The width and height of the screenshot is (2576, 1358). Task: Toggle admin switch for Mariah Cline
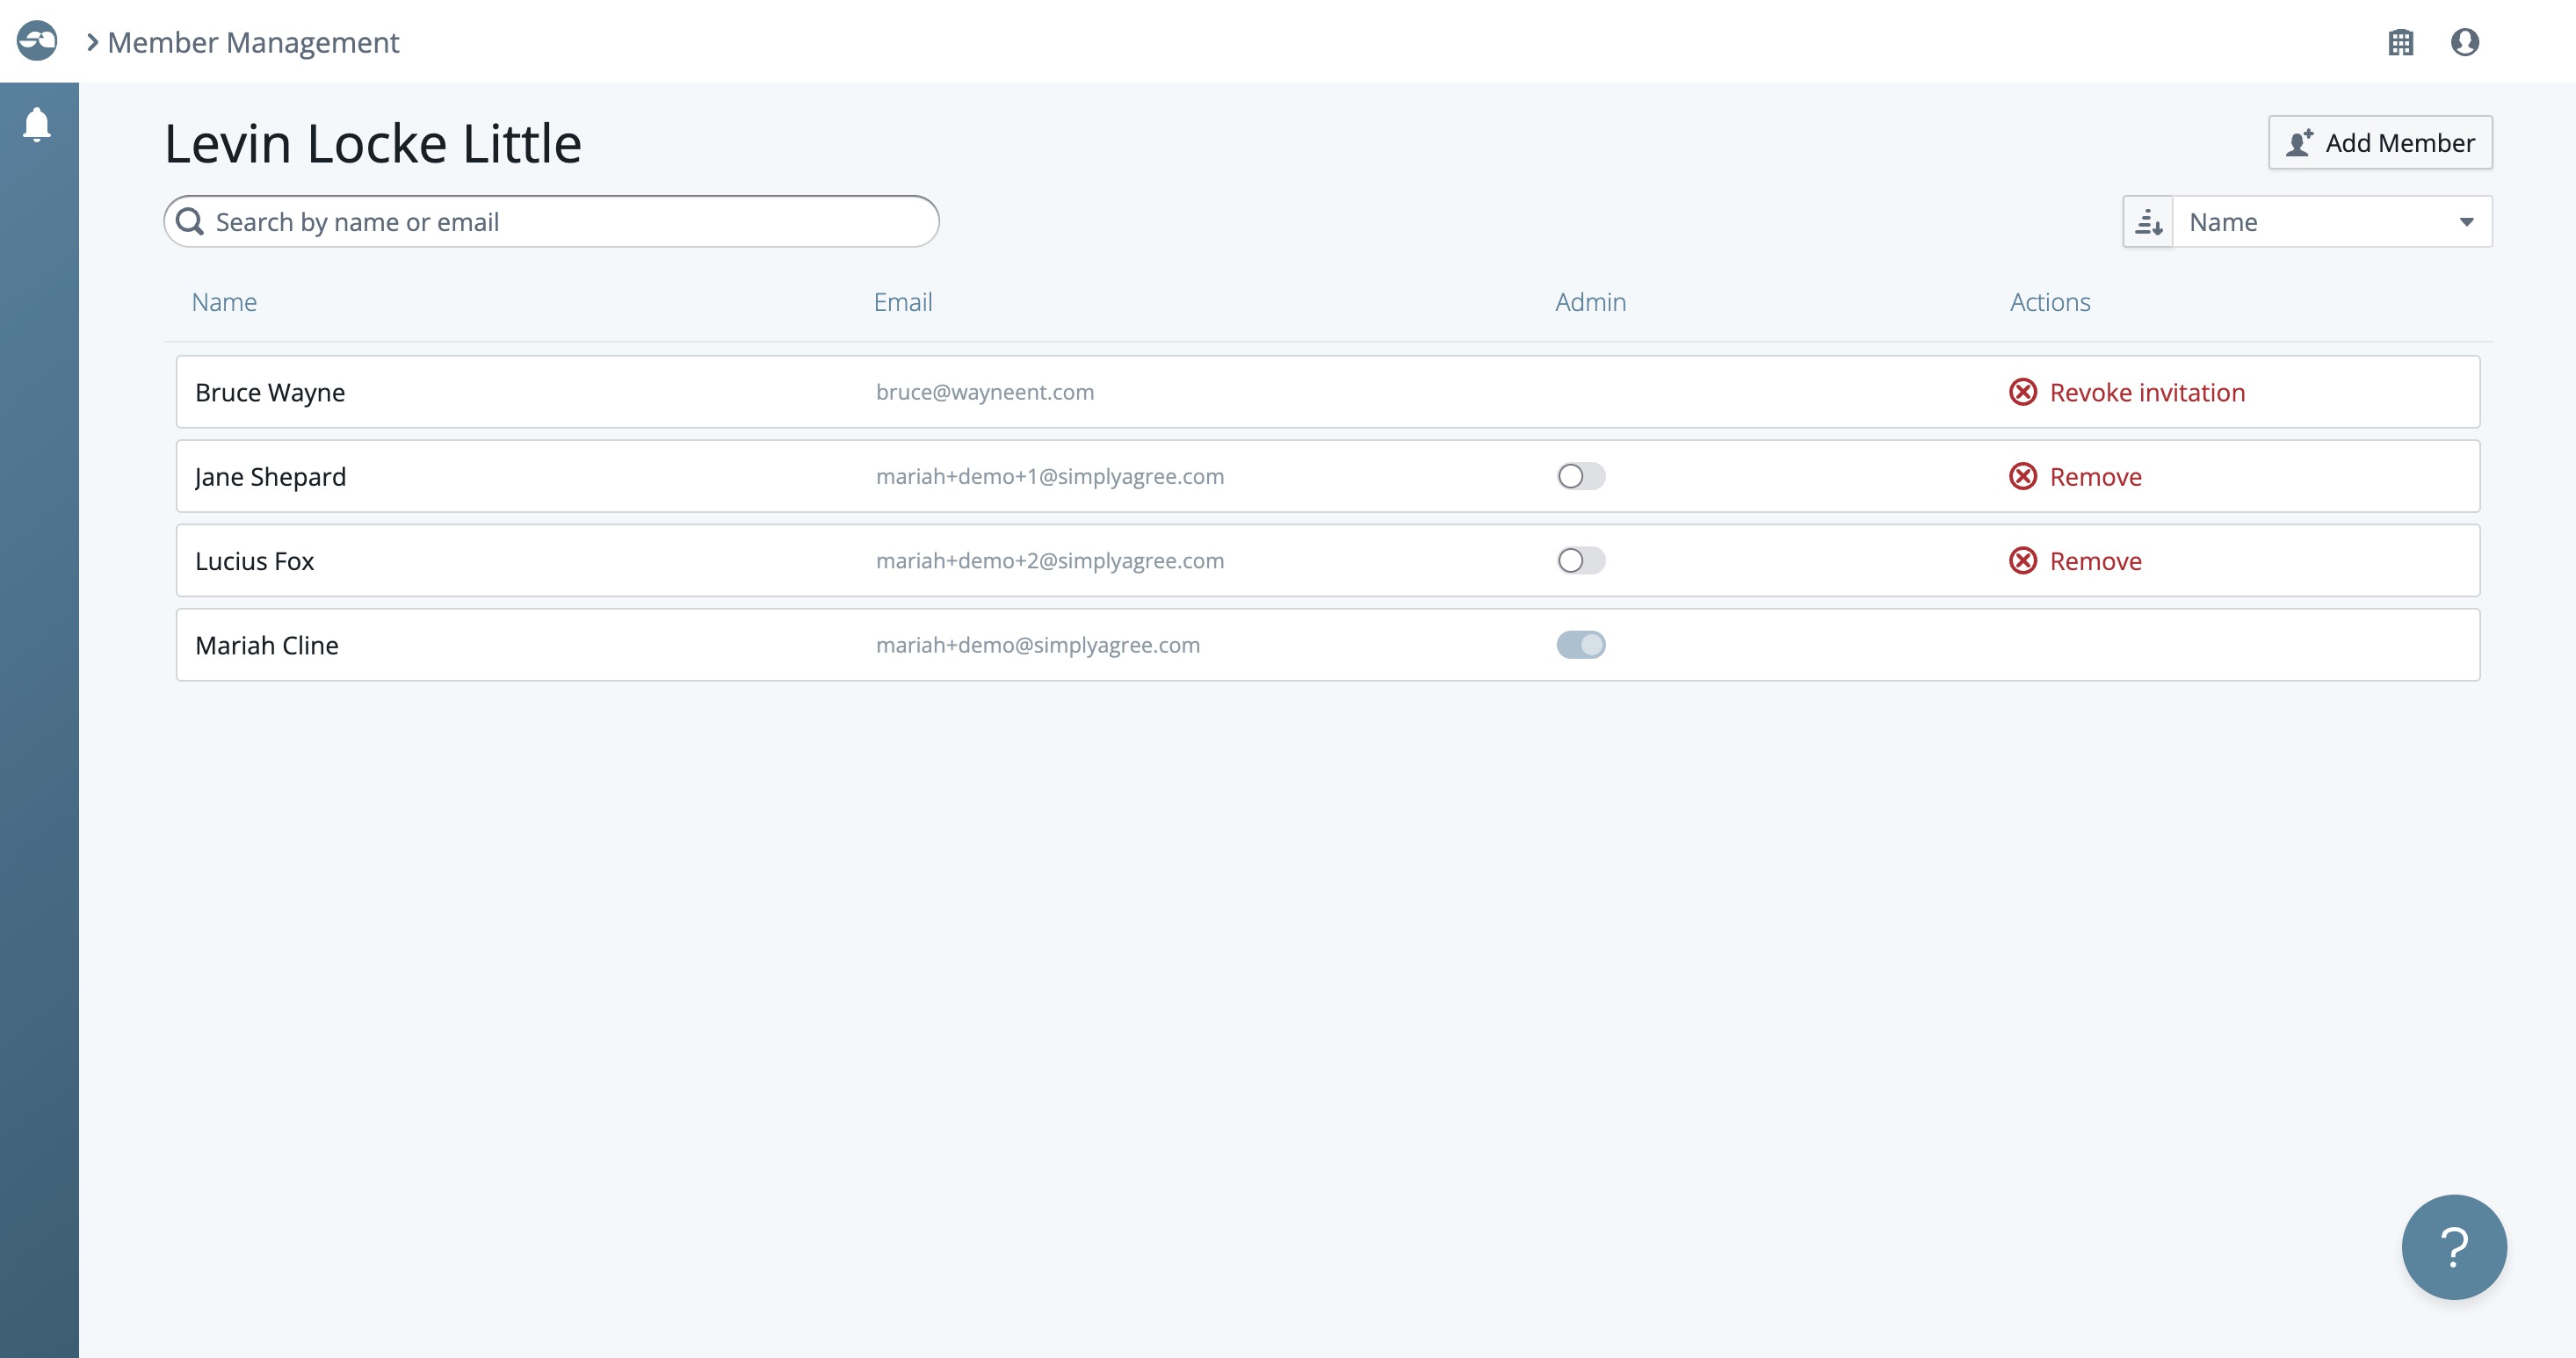tap(1580, 645)
